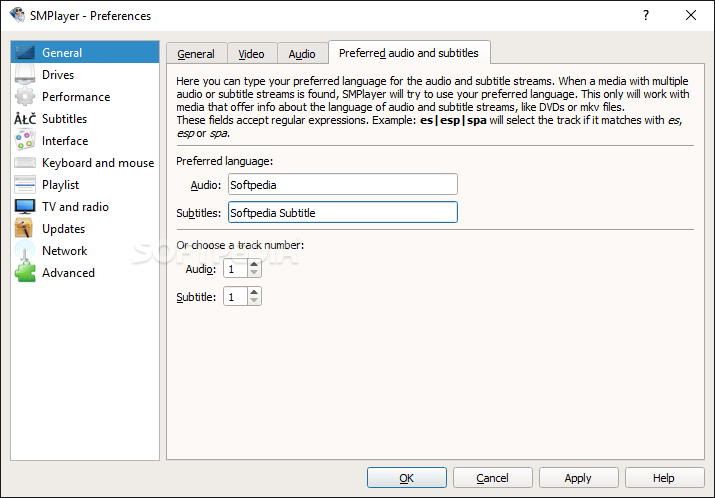The width and height of the screenshot is (715, 498).
Task: Open the Advanced preferences section
Action: (x=85, y=272)
